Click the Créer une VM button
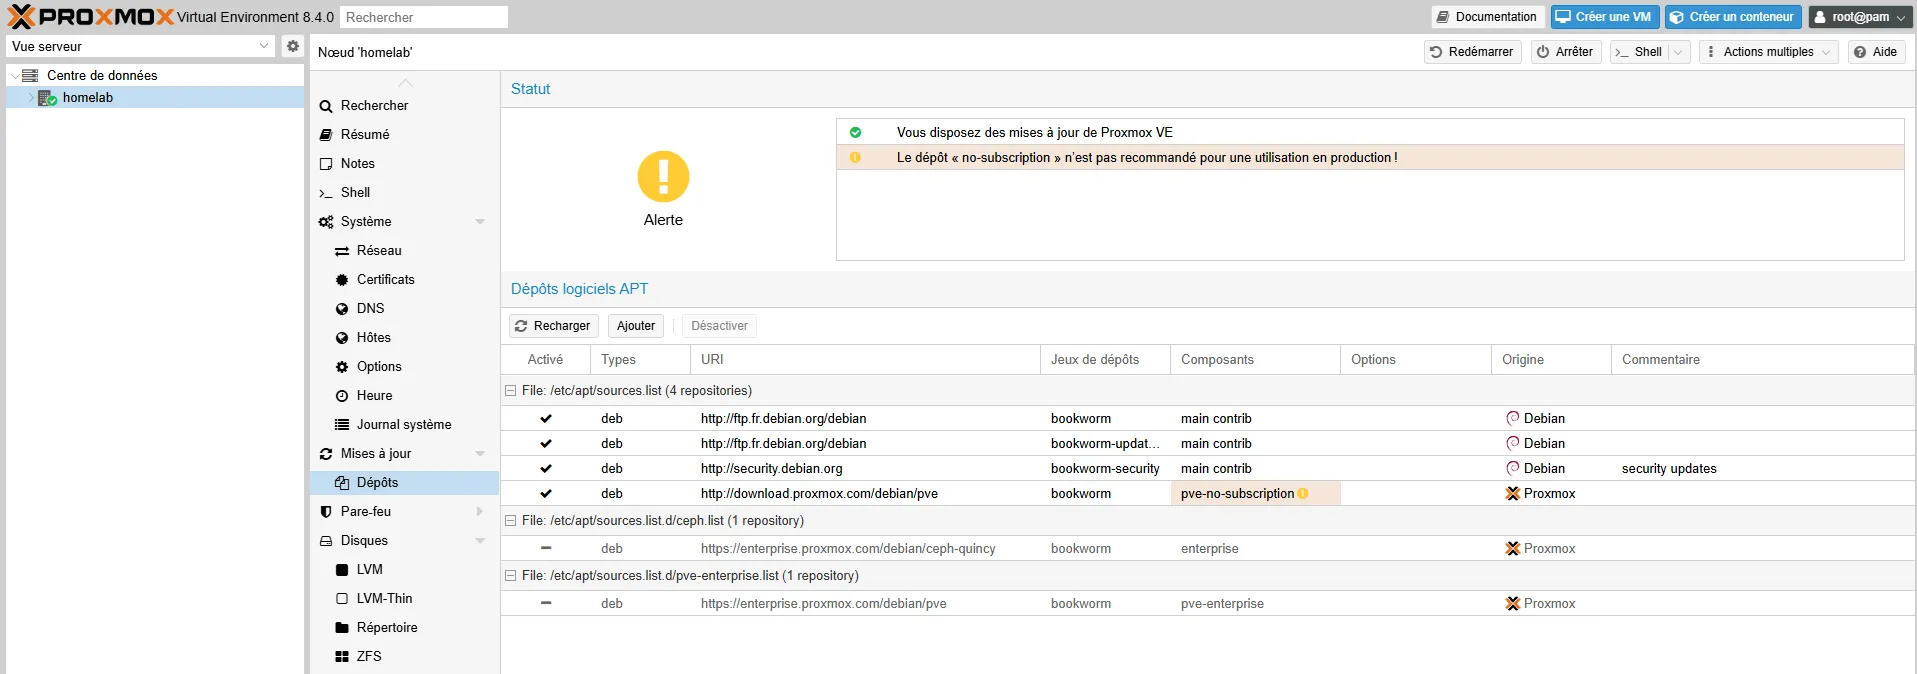Screen dimensions: 1917x674 [1604, 17]
